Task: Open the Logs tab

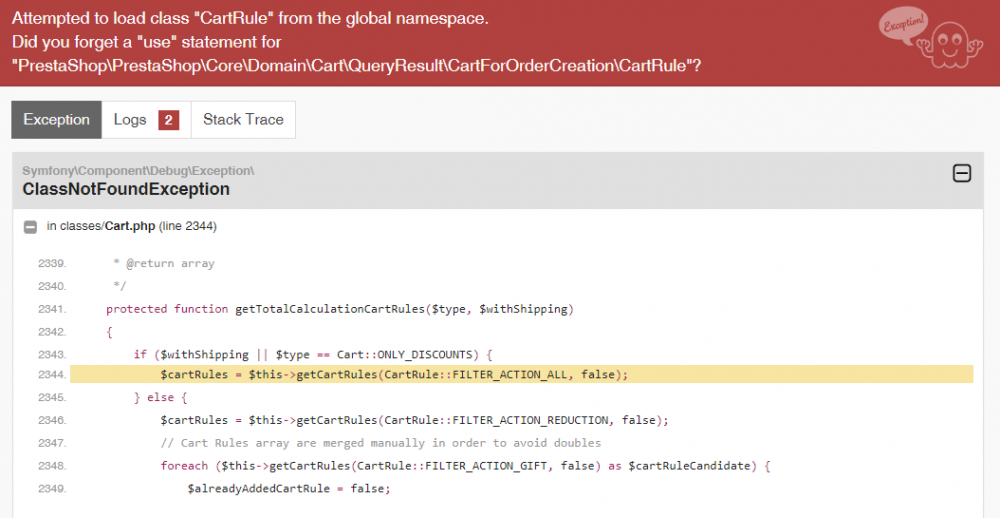Action: click(x=130, y=120)
